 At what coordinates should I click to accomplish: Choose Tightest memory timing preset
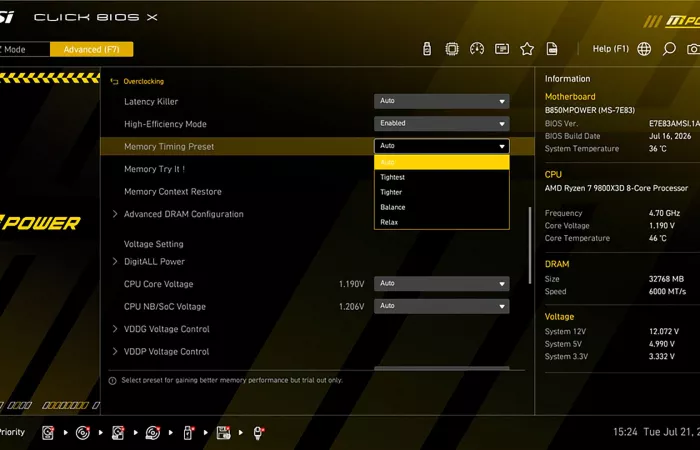coord(442,177)
